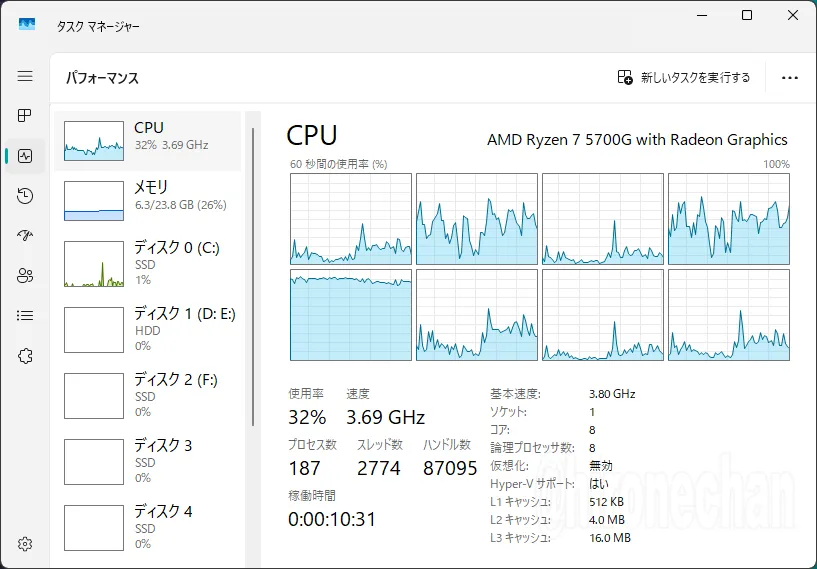Select the Performance page icon
Image resolution: width=817 pixels, height=569 pixels.
(x=25, y=156)
